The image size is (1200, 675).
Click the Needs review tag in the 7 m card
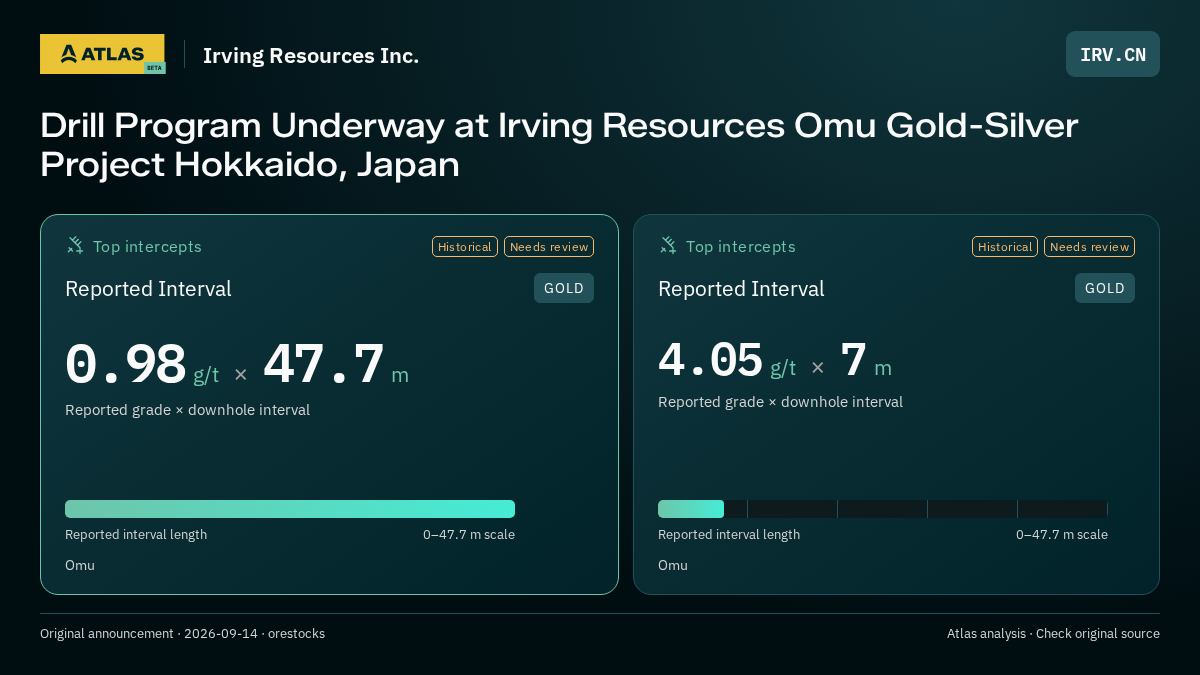point(1089,247)
